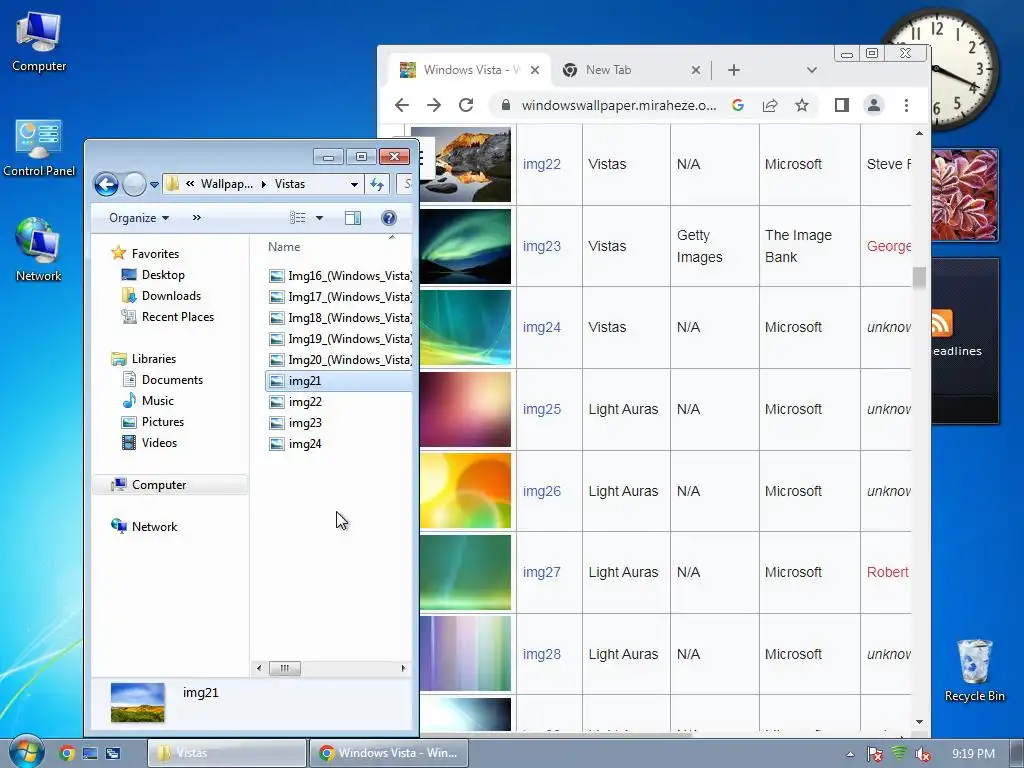Bookmark this page with the star icon

point(802,105)
